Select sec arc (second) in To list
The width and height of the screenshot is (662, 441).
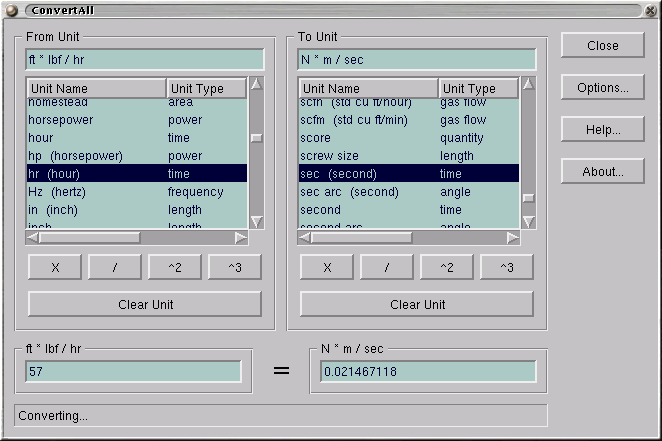pos(409,192)
